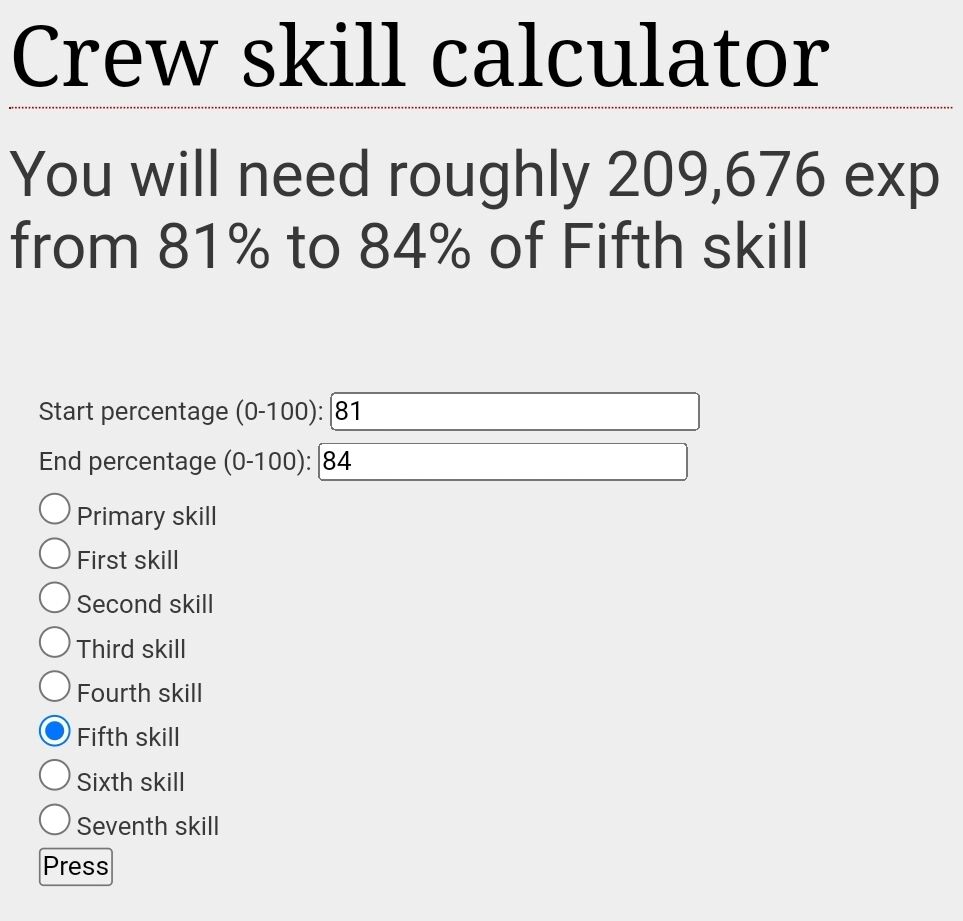Select the Third skill radio circle
This screenshot has height=921, width=963.
click(x=55, y=642)
